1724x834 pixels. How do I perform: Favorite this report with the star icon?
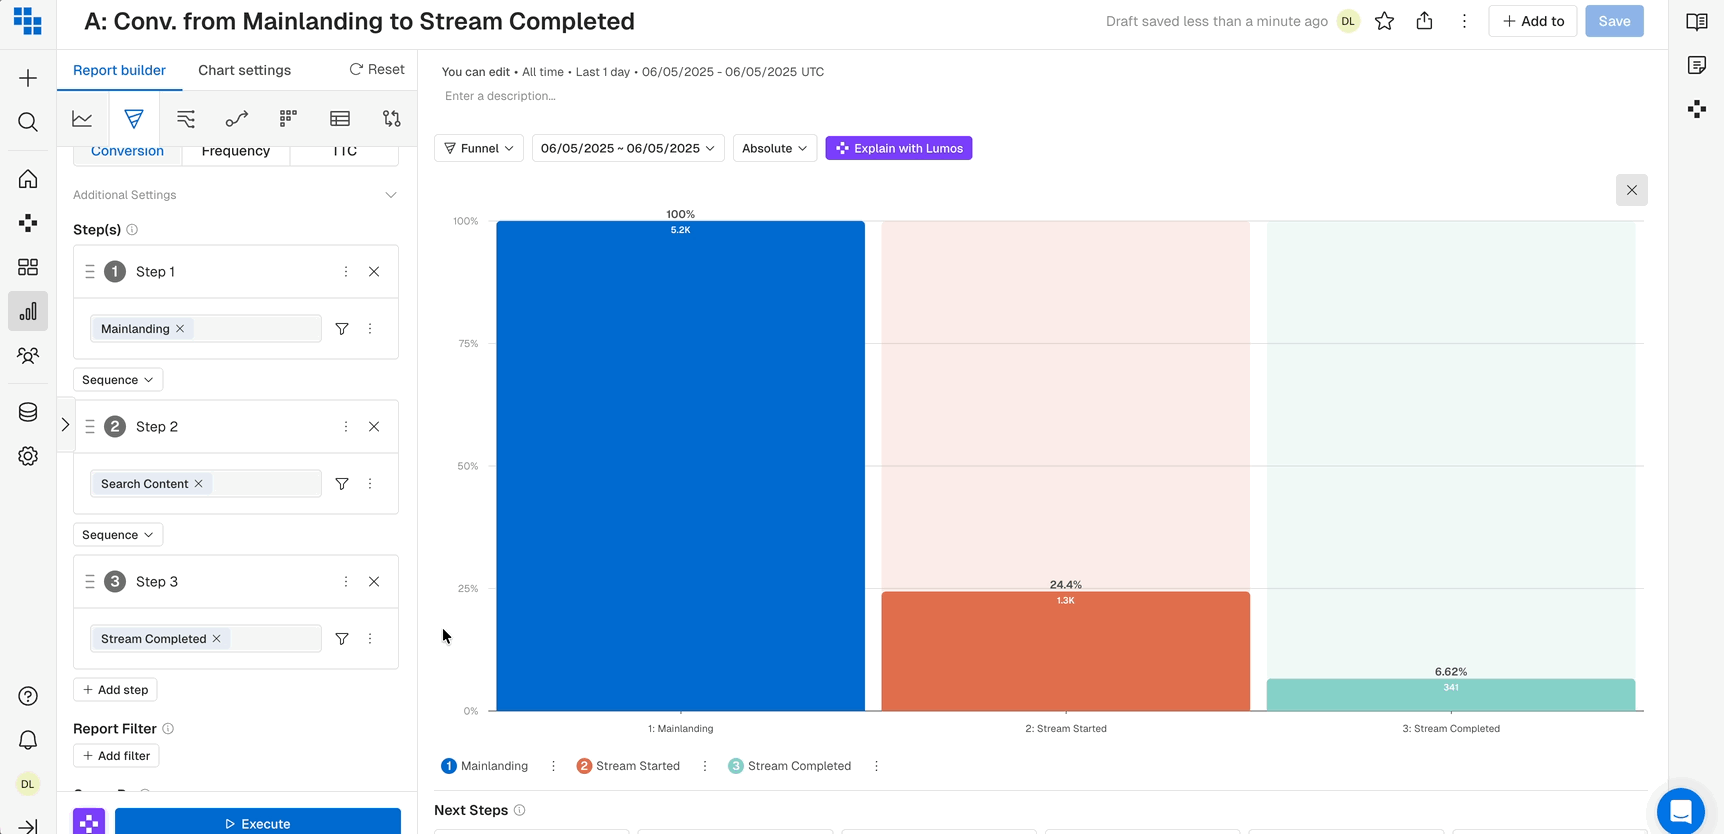1385,21
